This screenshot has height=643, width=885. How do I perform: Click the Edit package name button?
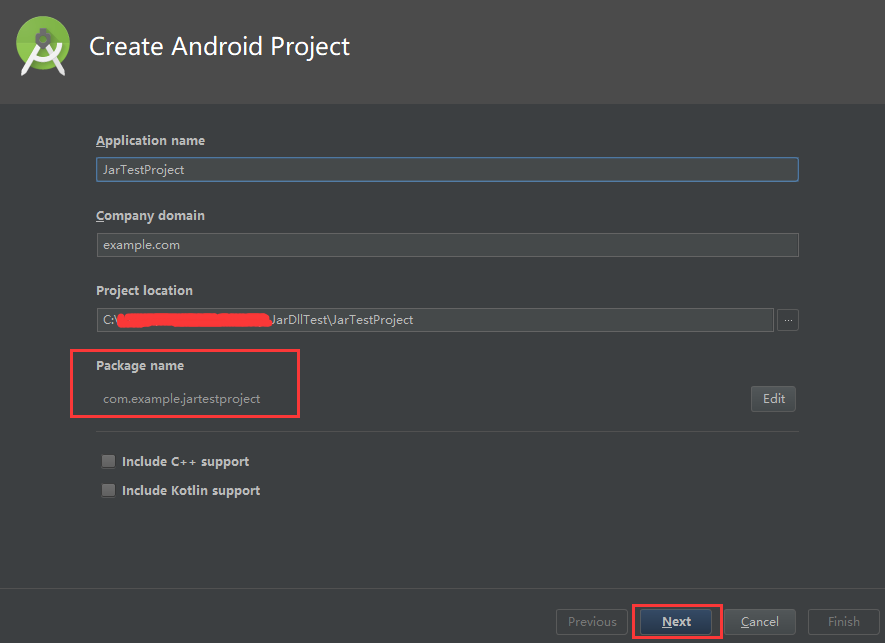(773, 399)
